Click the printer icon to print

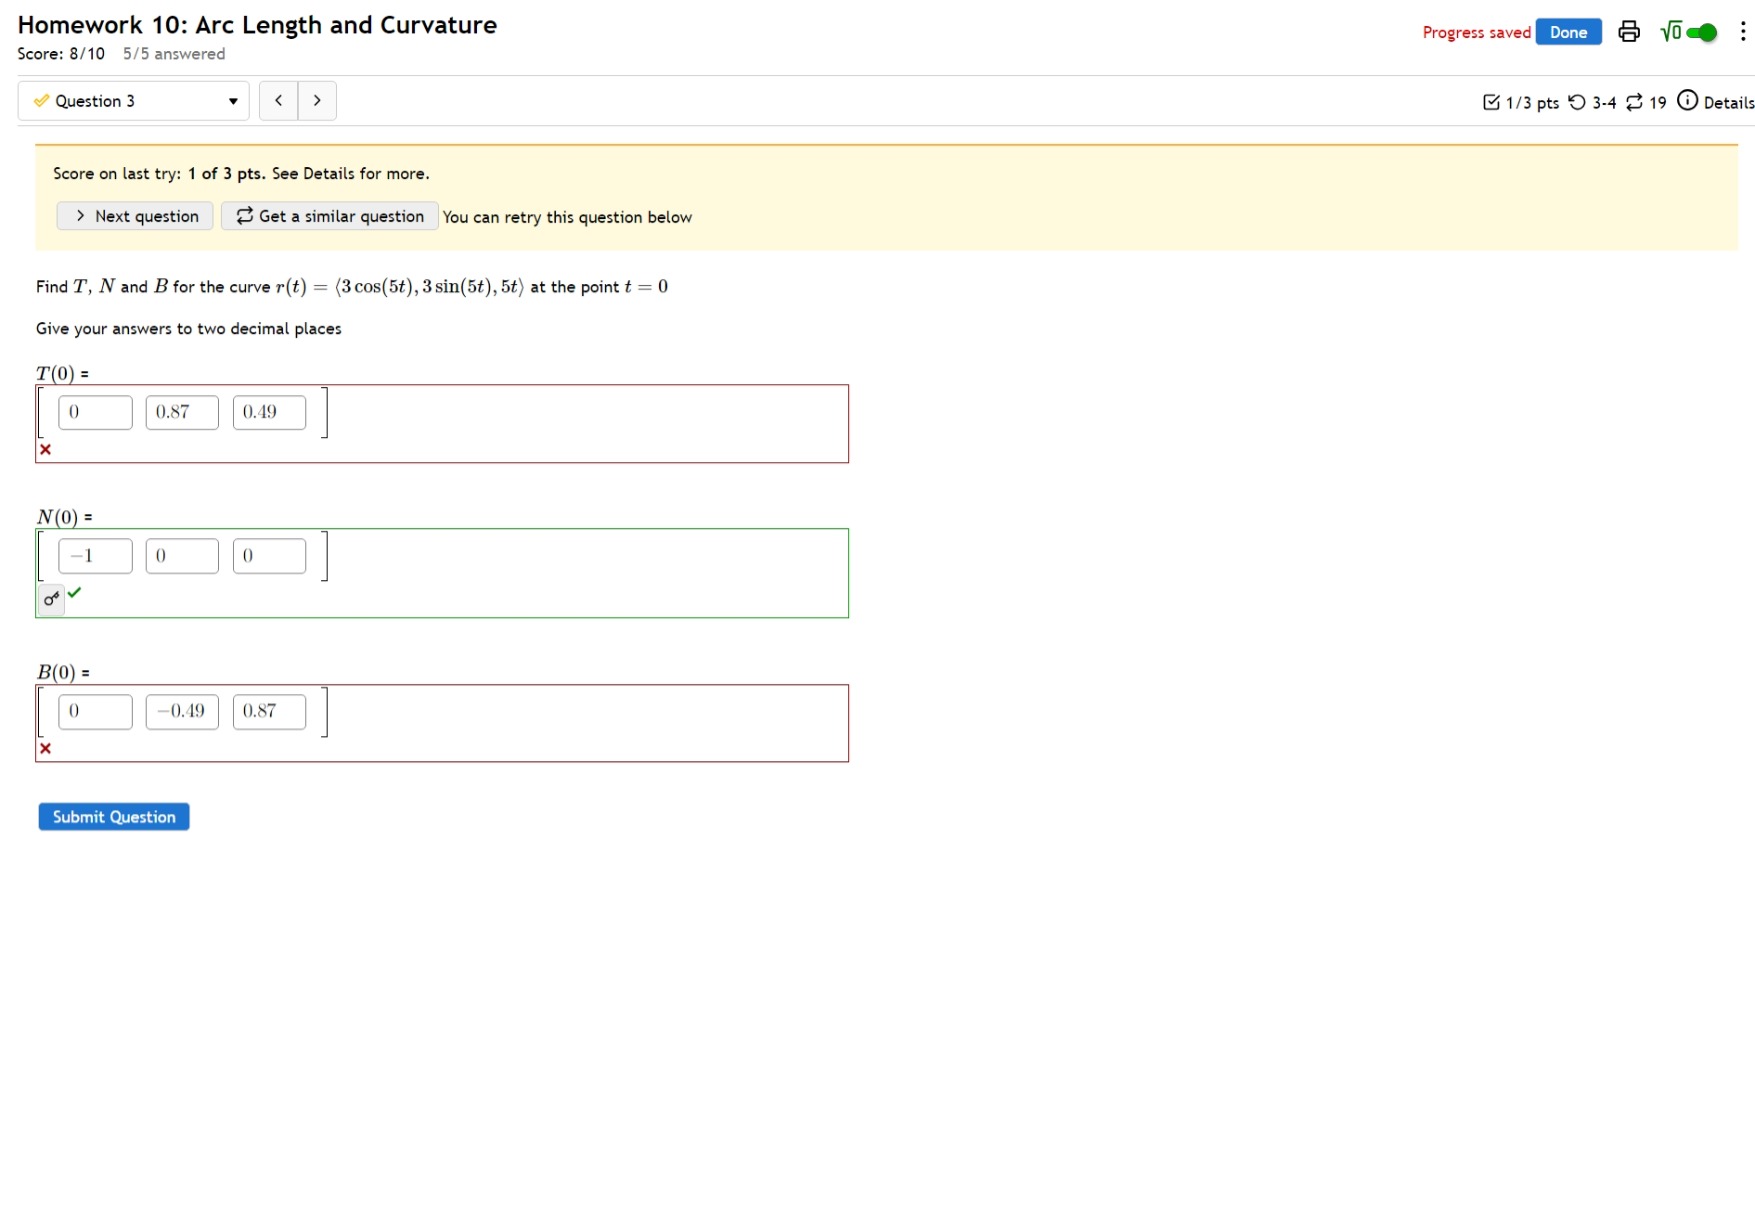[1628, 31]
